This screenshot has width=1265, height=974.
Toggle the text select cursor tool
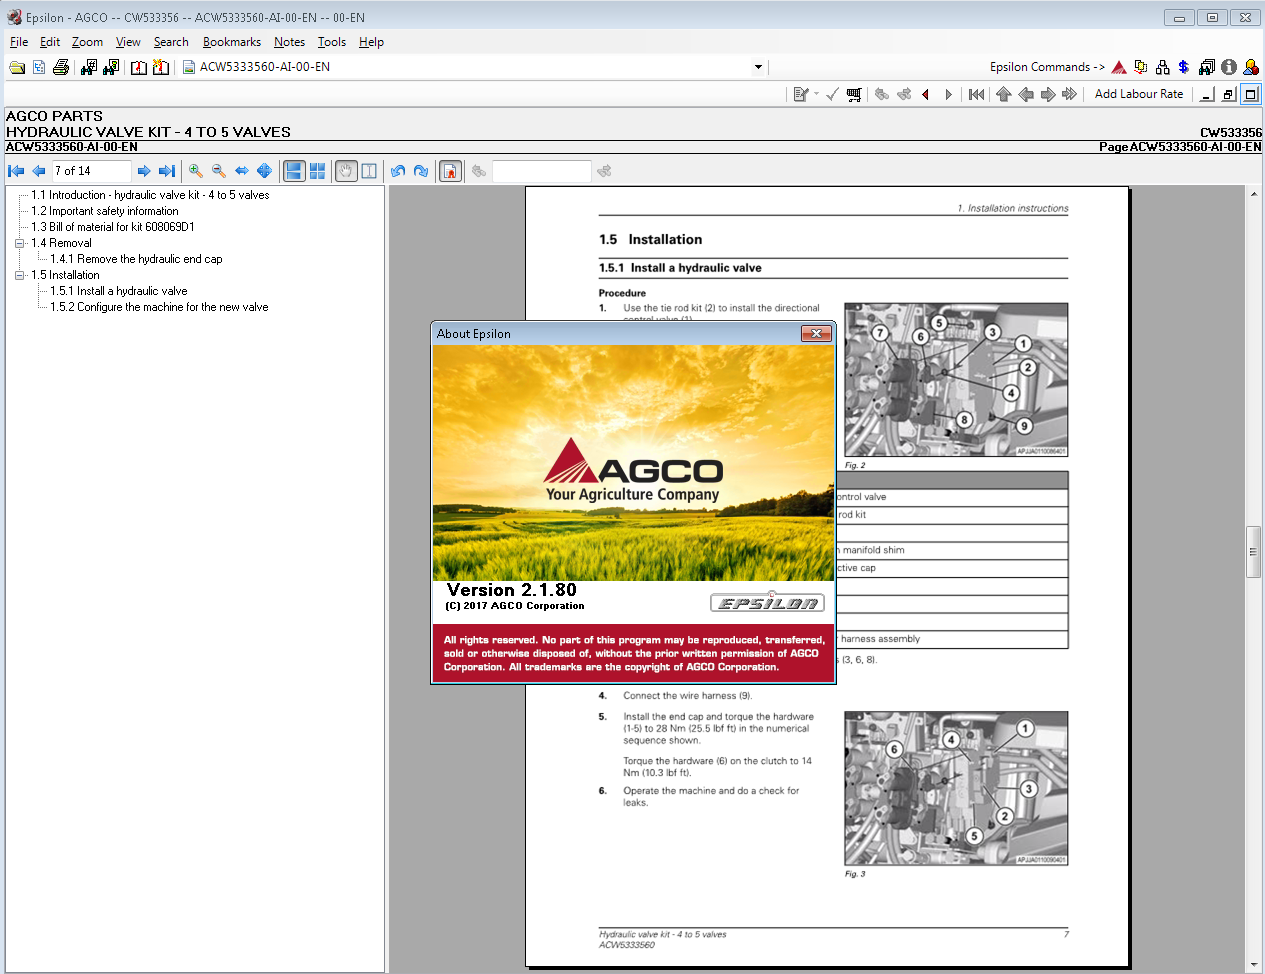coord(369,171)
